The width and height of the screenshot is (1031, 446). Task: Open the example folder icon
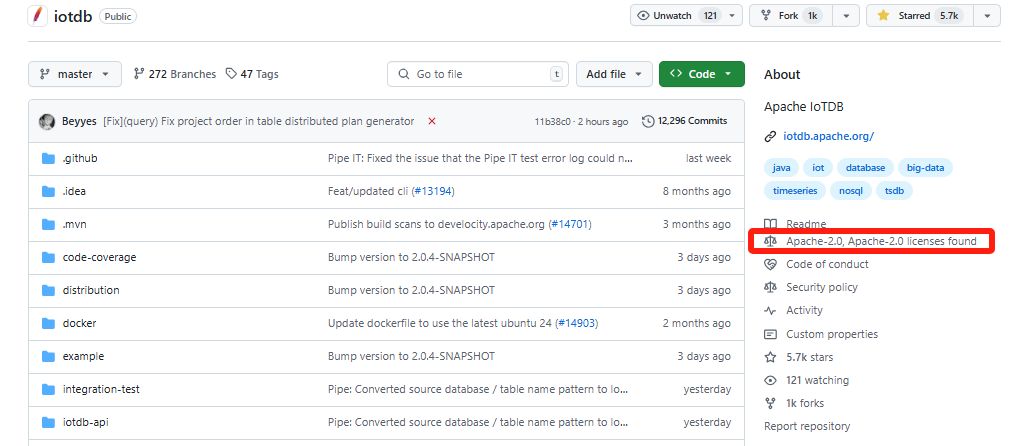click(48, 356)
